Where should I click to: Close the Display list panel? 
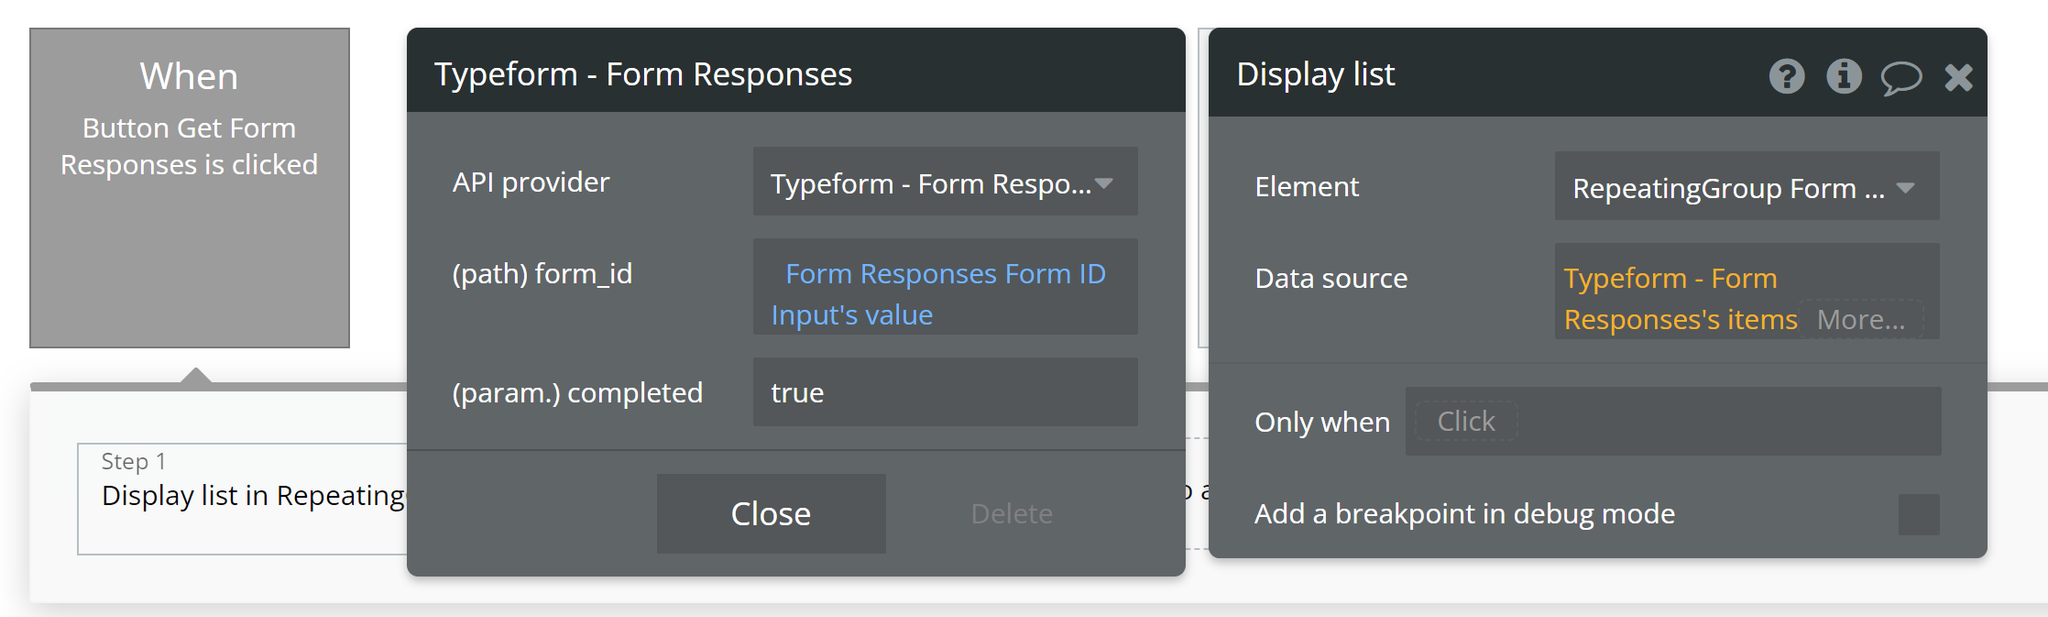(1959, 77)
